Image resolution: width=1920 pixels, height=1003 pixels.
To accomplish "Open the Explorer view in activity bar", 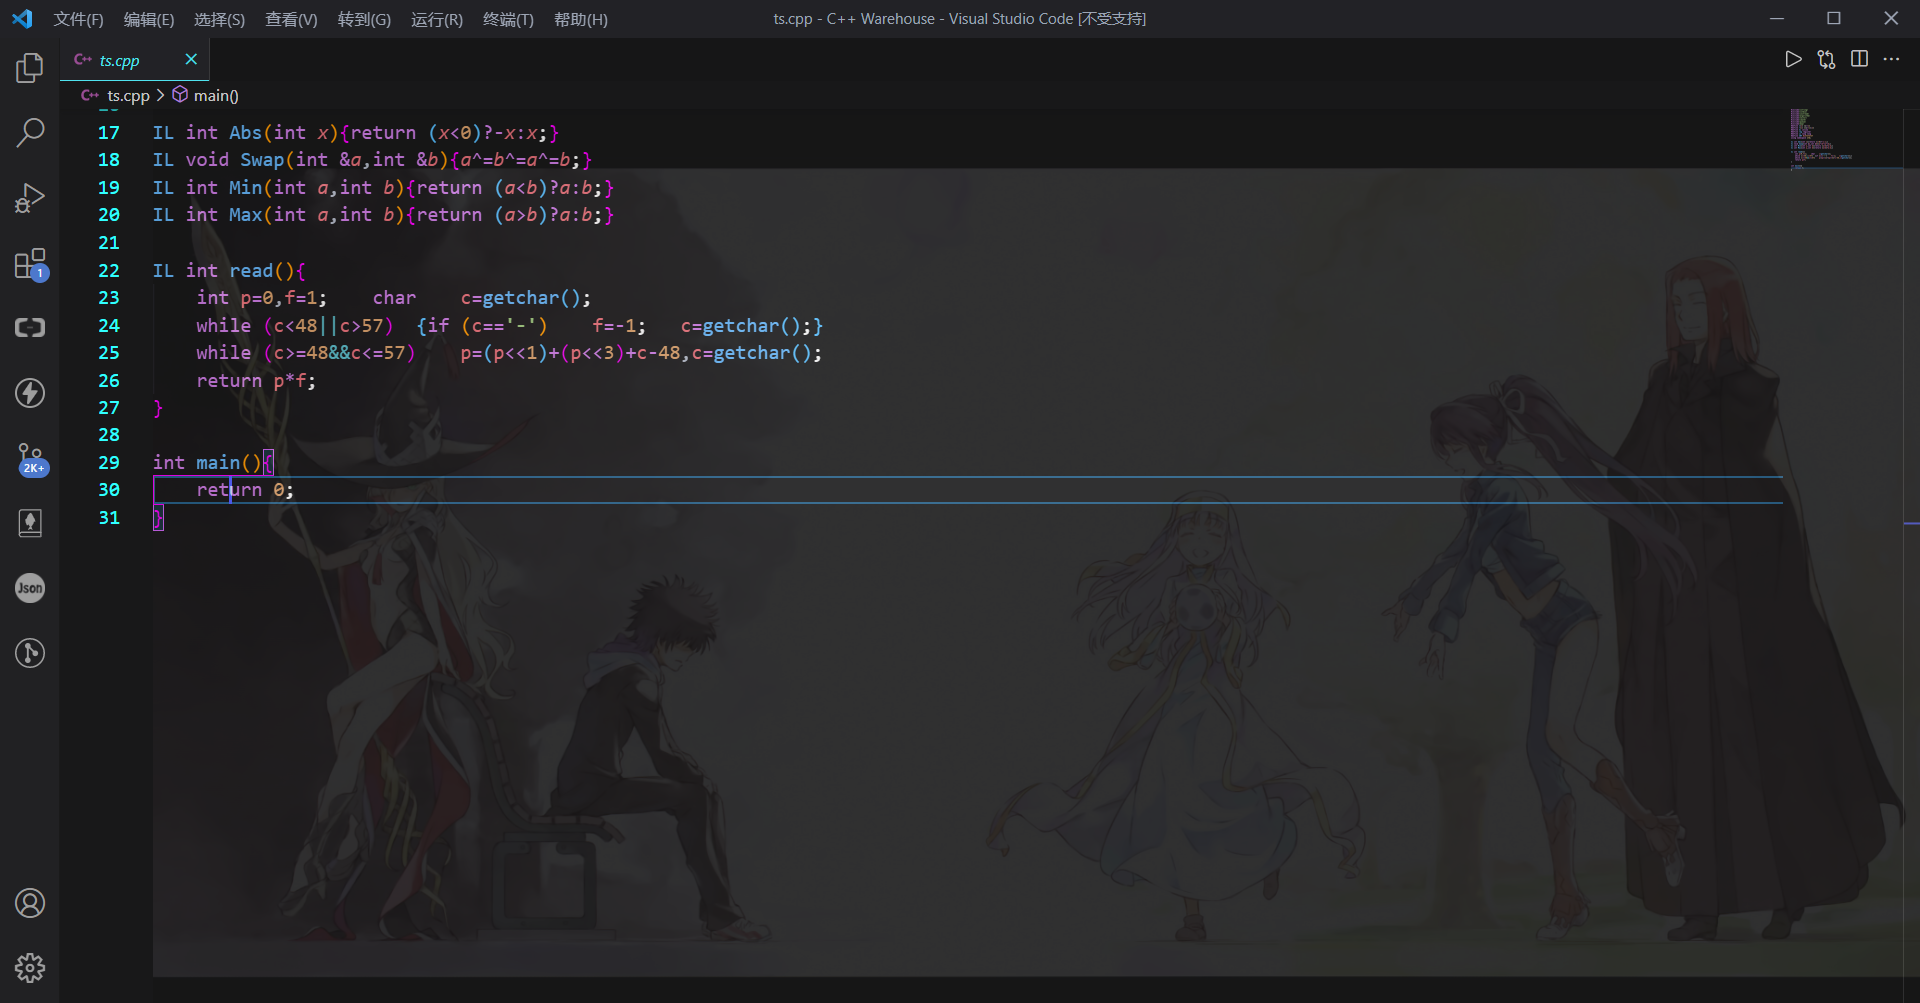I will [x=30, y=68].
